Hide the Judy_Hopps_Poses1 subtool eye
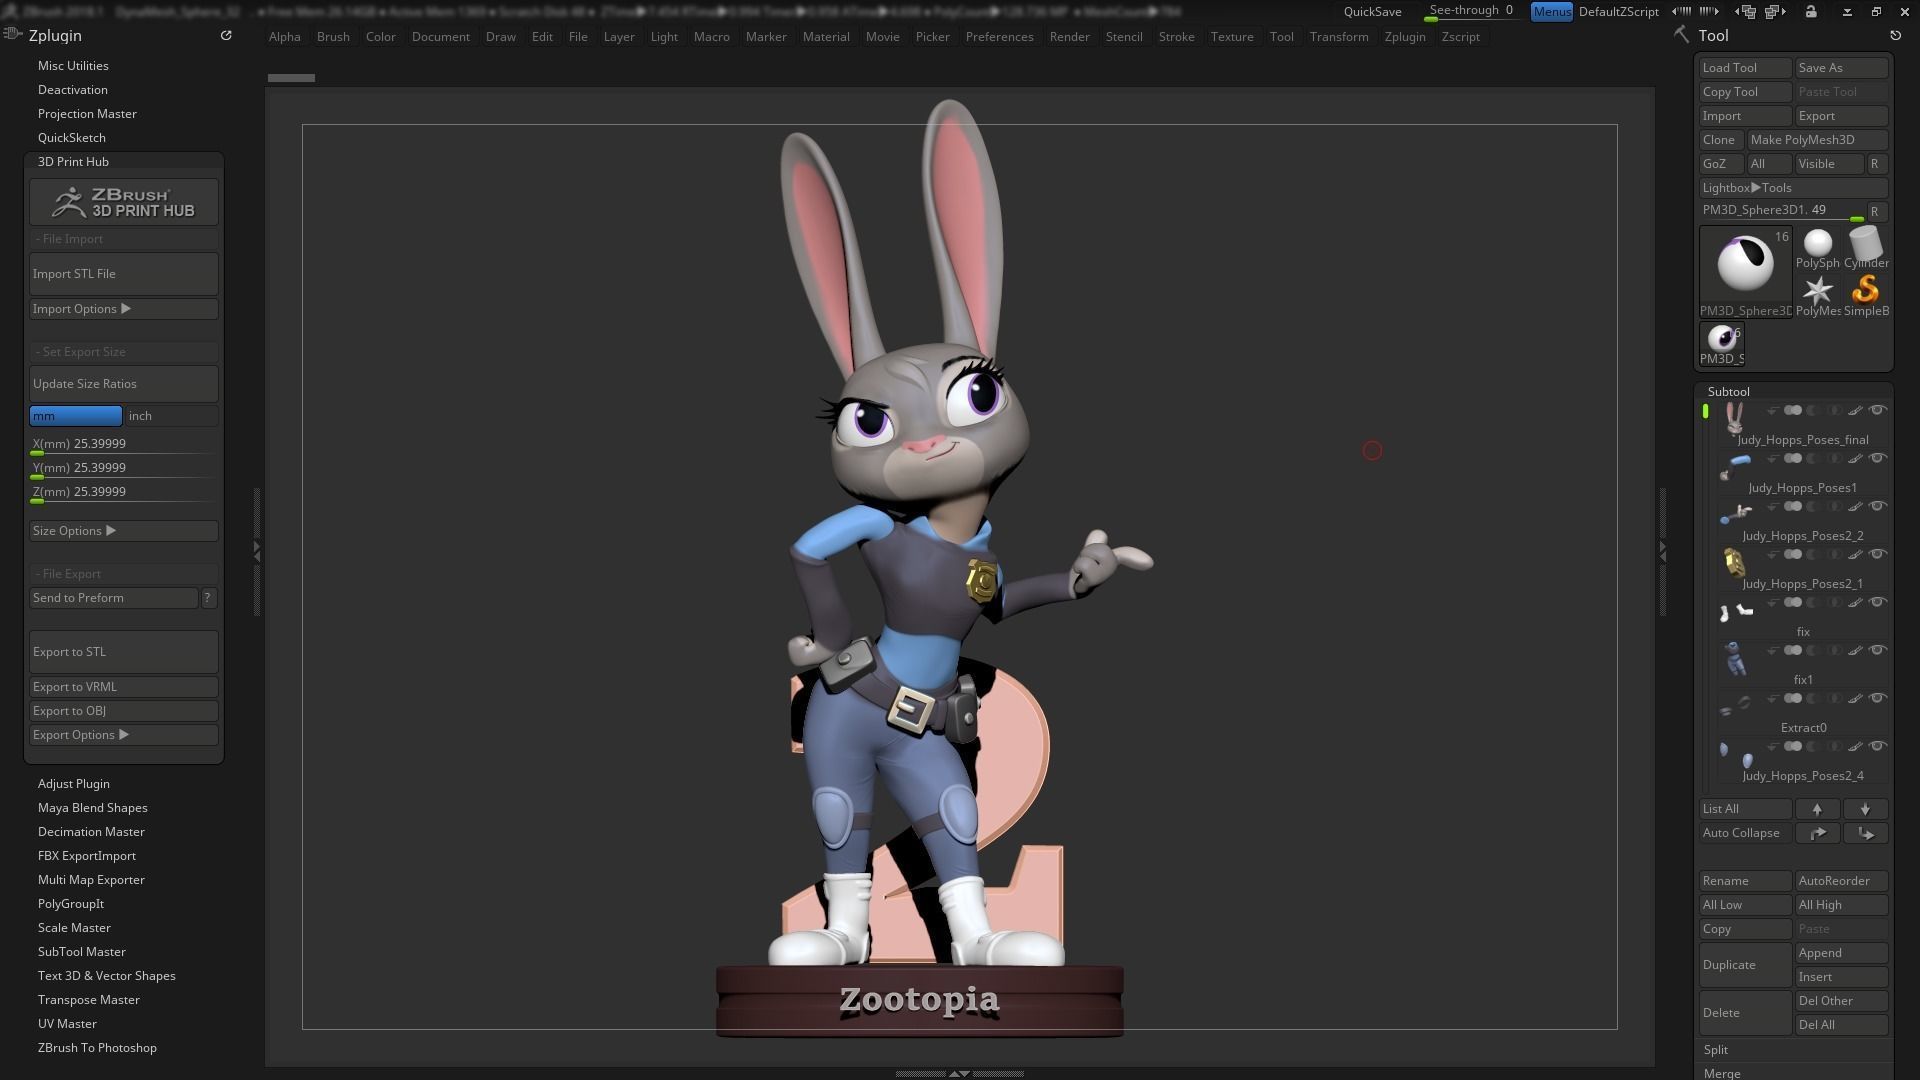The width and height of the screenshot is (1920, 1080). 1878,459
